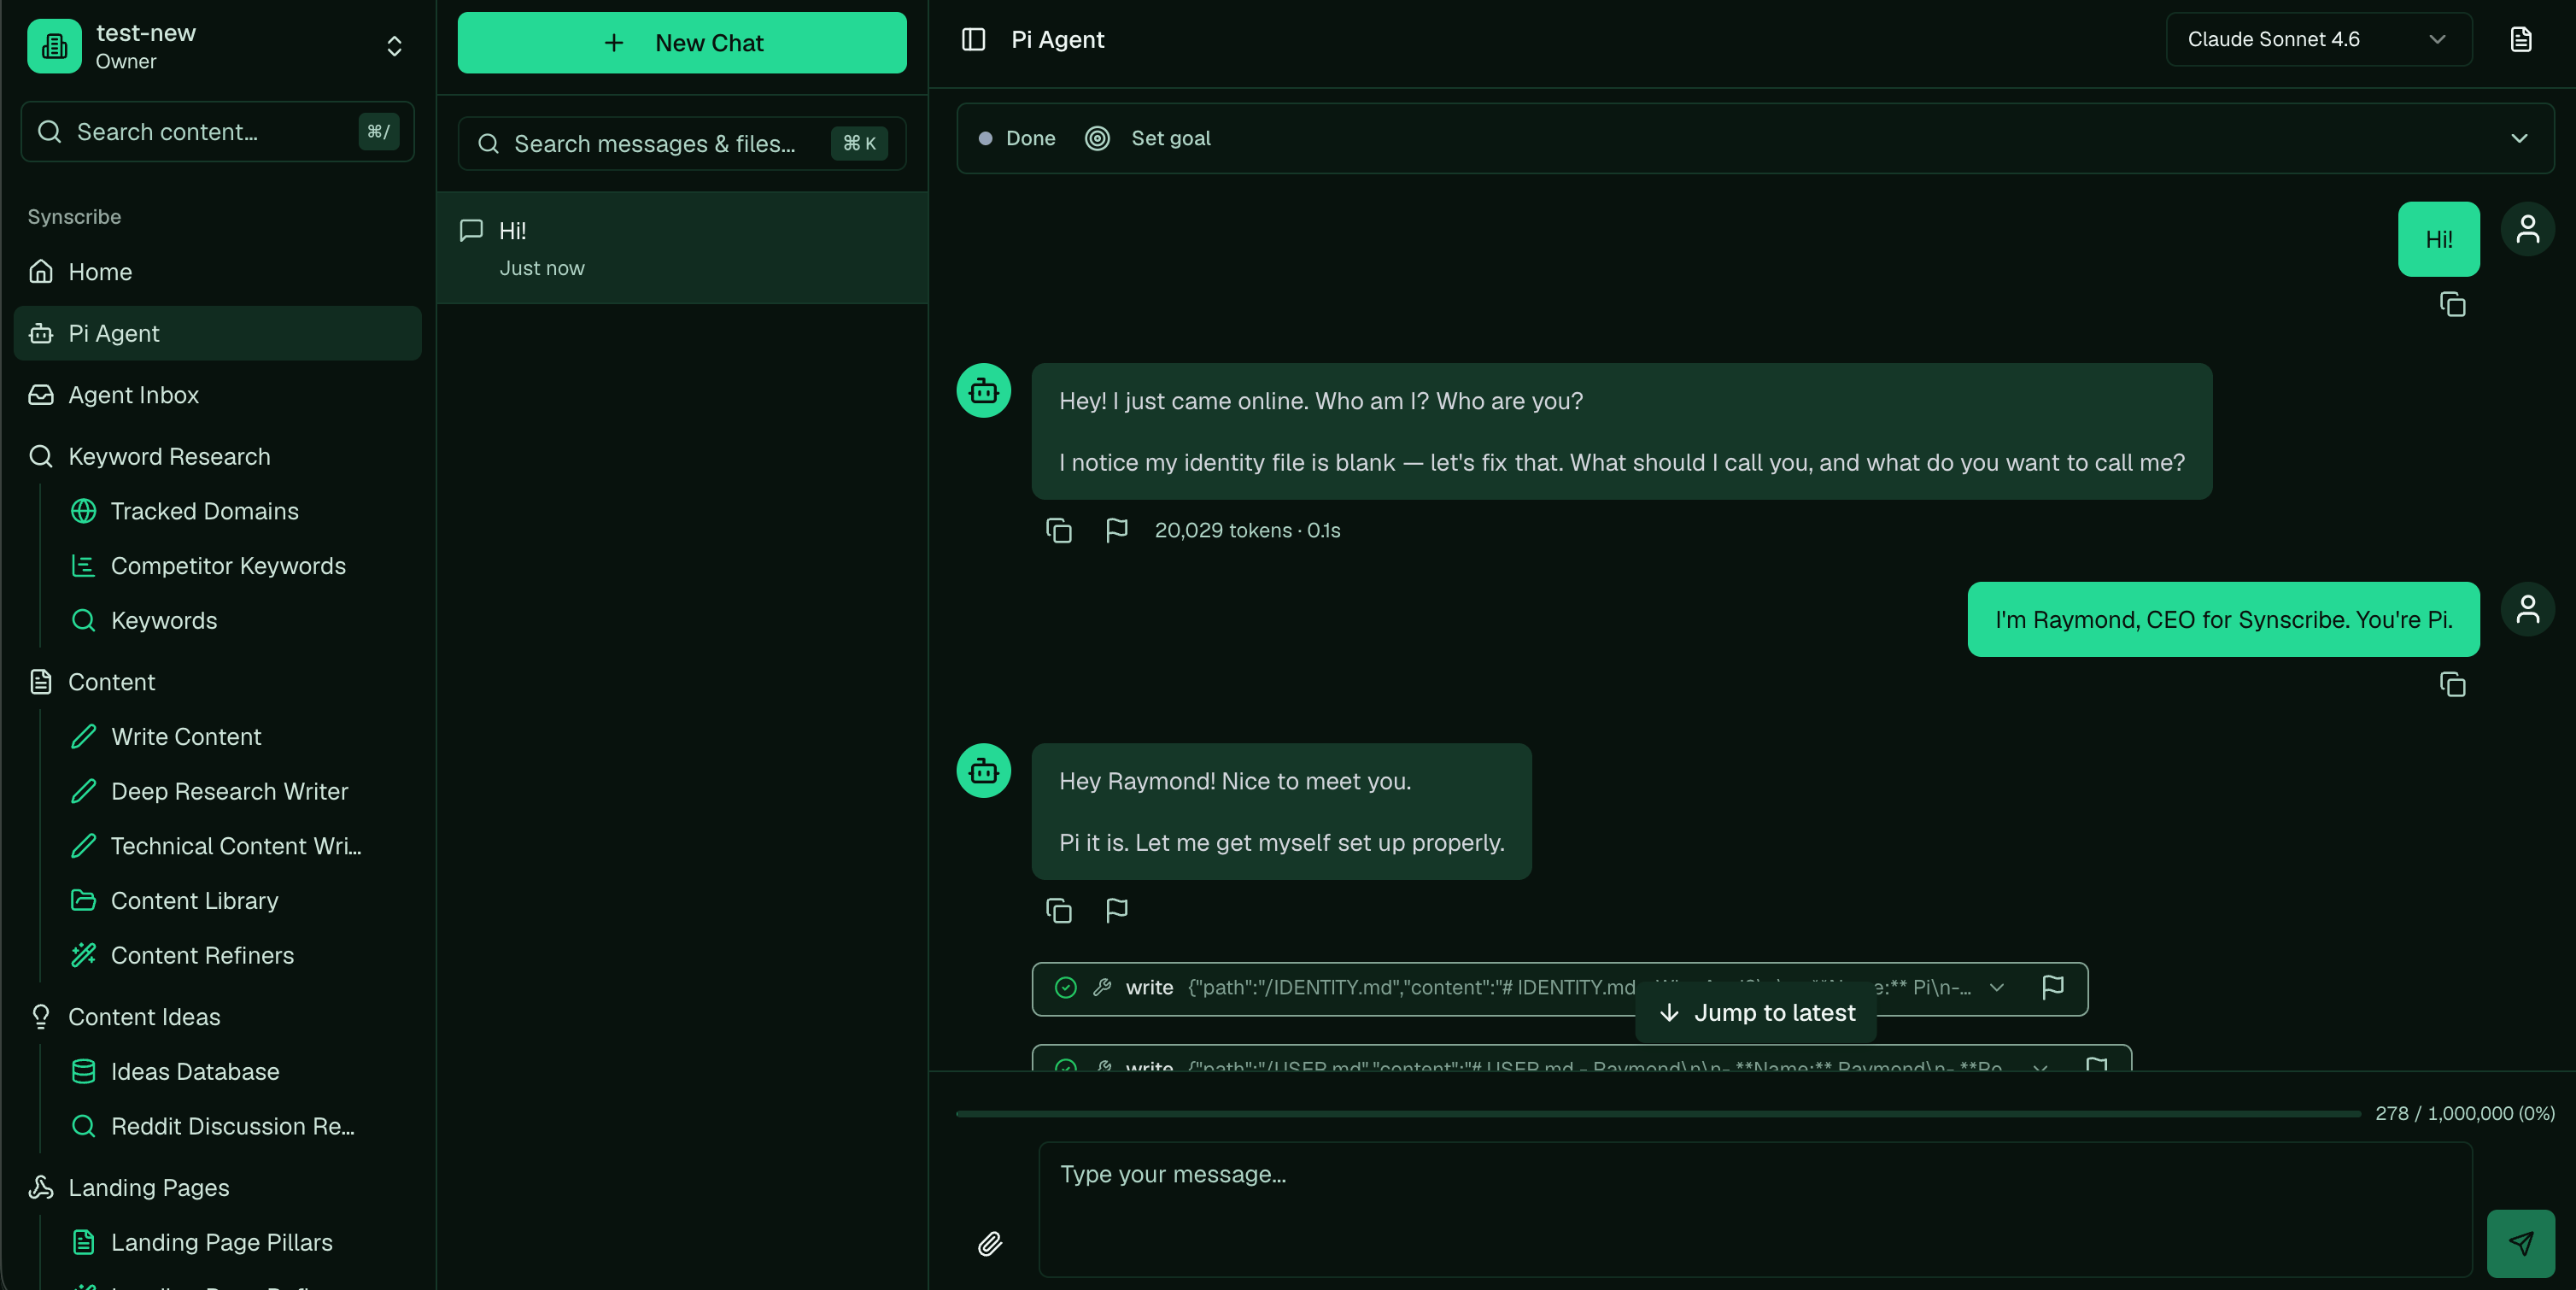Screen dimensions: 2576x1290
Task: Open the workspace switcher chevrons
Action: click(x=394, y=46)
